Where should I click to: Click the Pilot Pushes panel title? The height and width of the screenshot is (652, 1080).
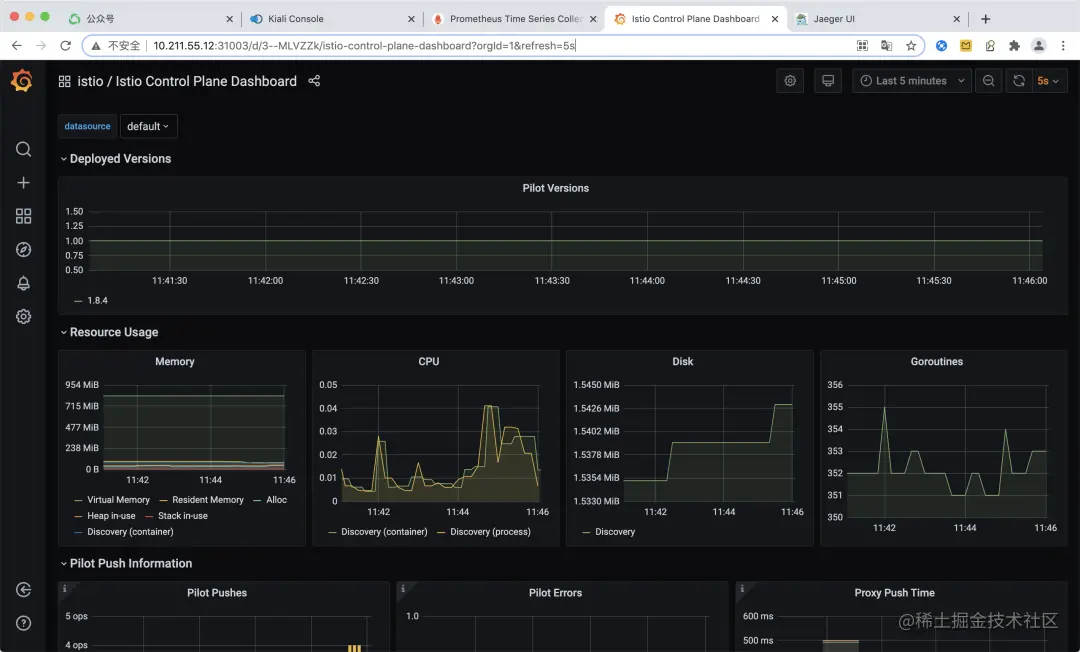click(217, 593)
